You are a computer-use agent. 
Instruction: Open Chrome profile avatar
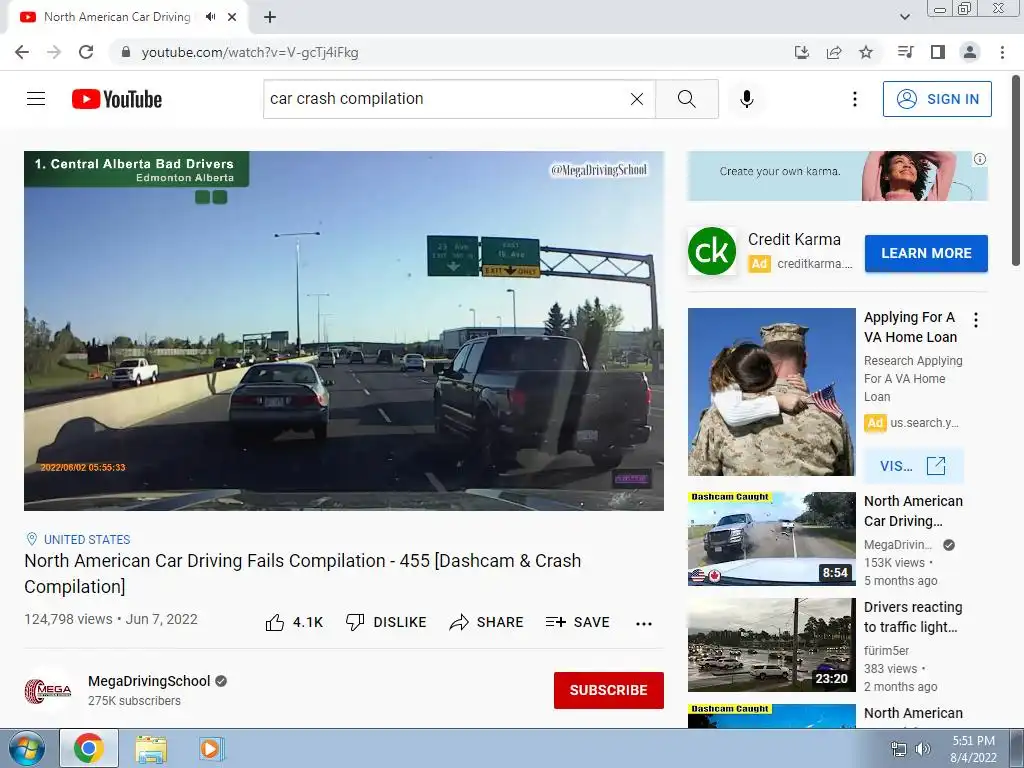click(x=970, y=52)
